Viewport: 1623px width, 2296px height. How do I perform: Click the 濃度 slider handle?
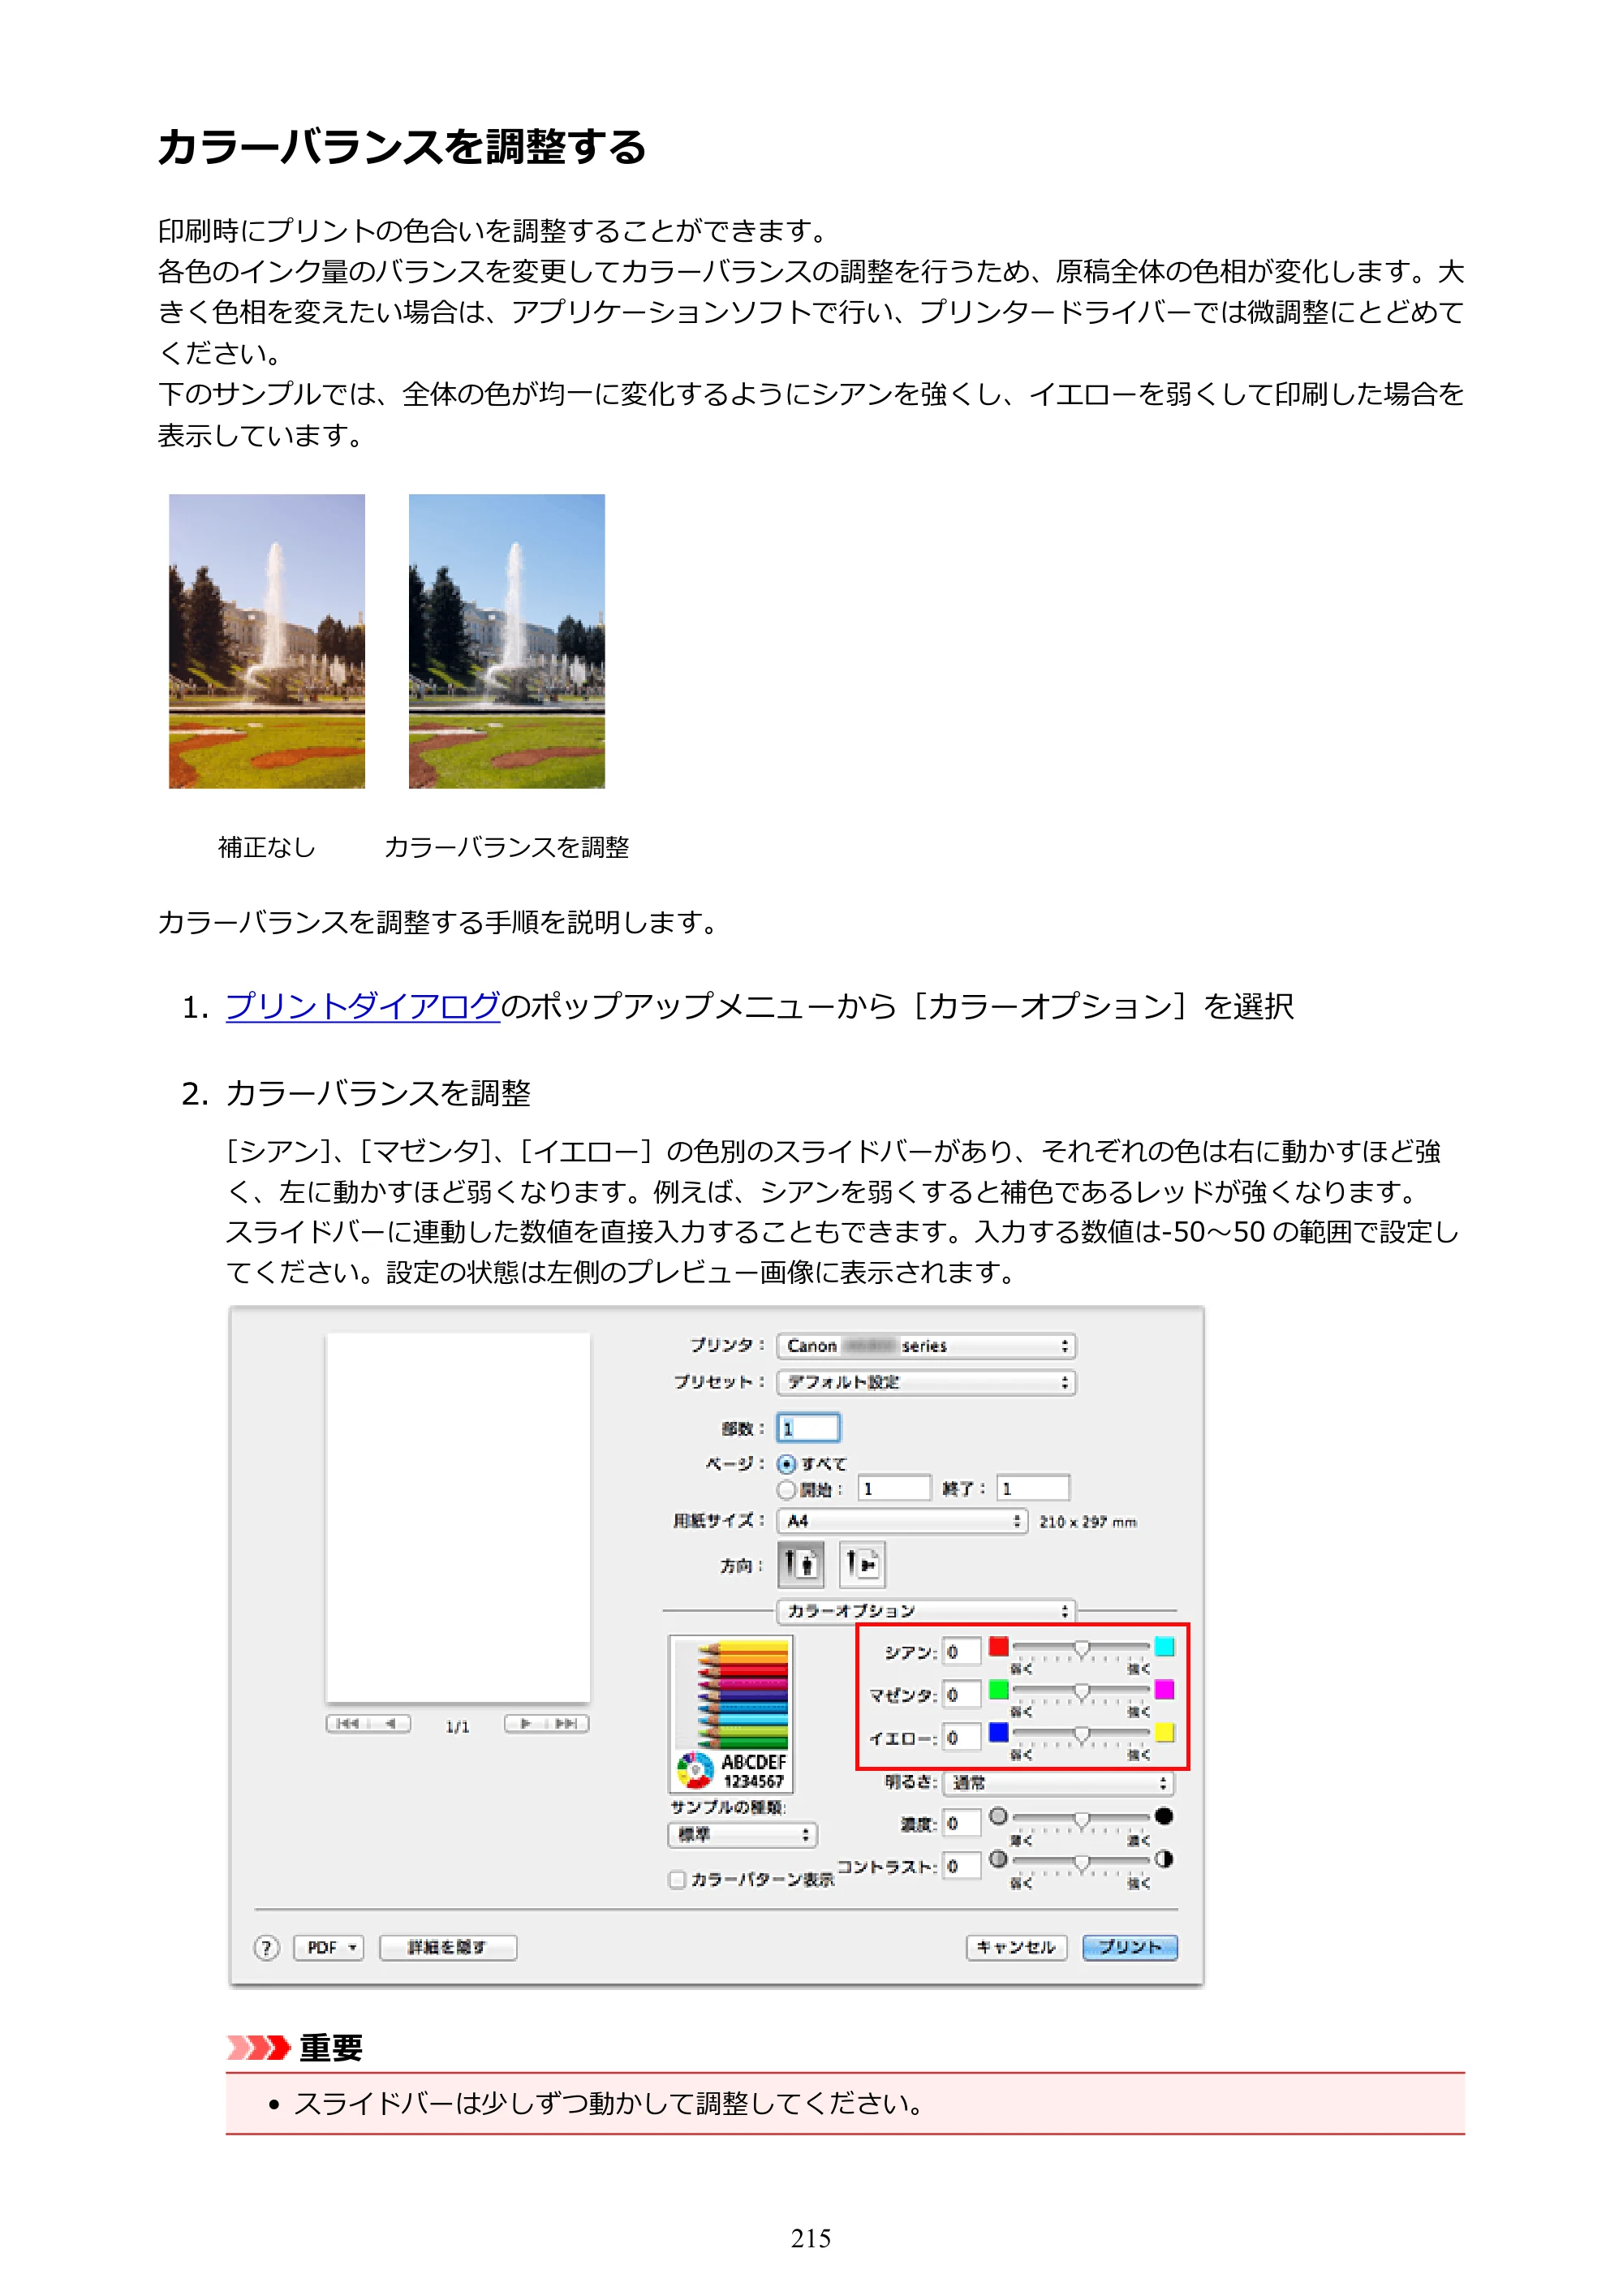coord(1081,1820)
